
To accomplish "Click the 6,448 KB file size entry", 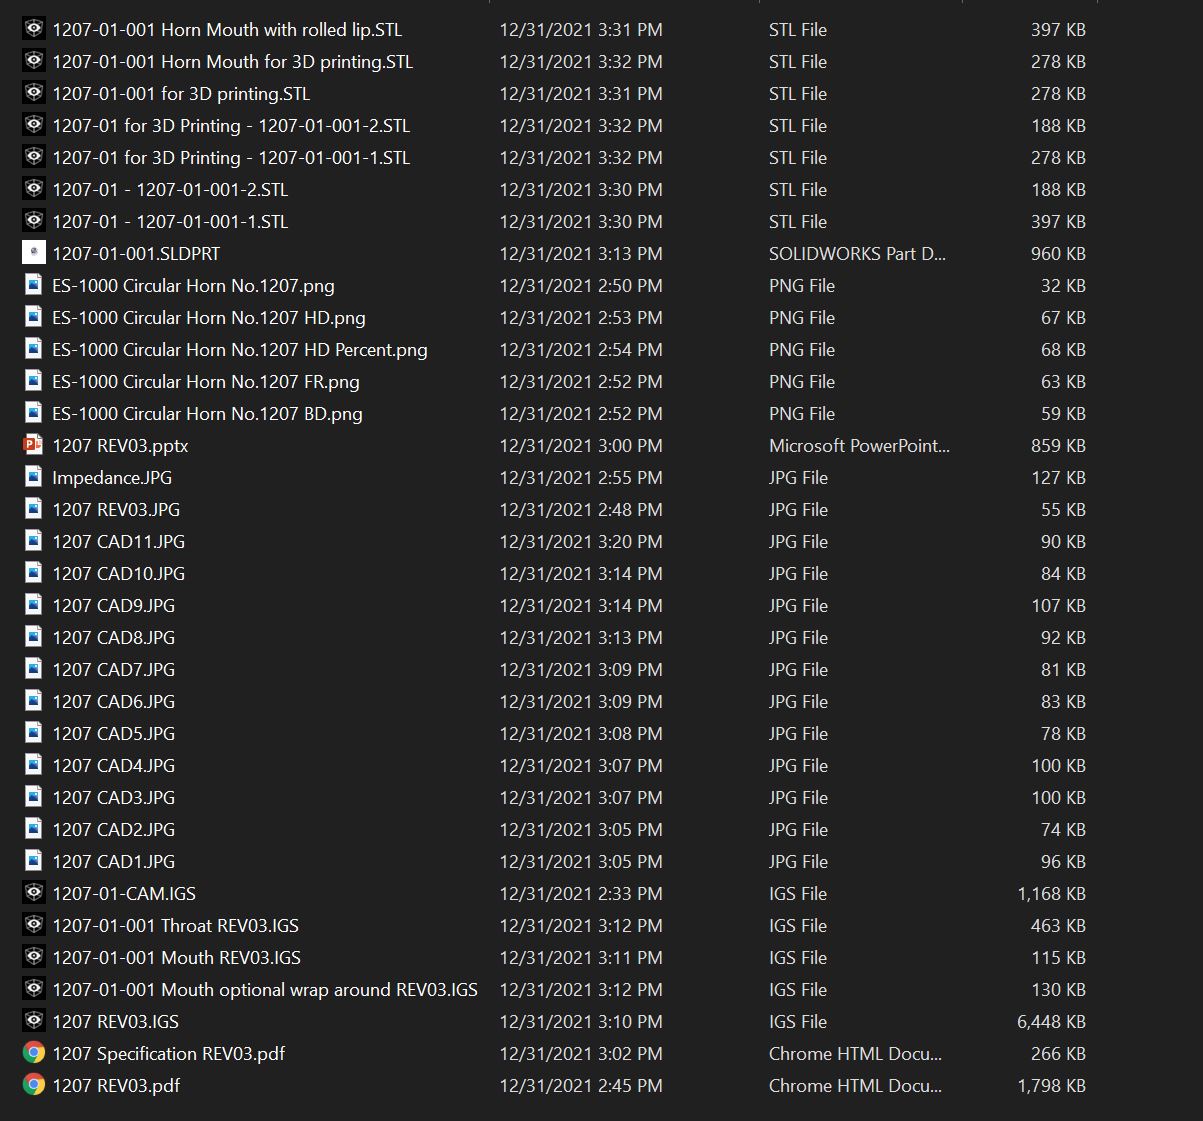I will tap(1051, 1022).
